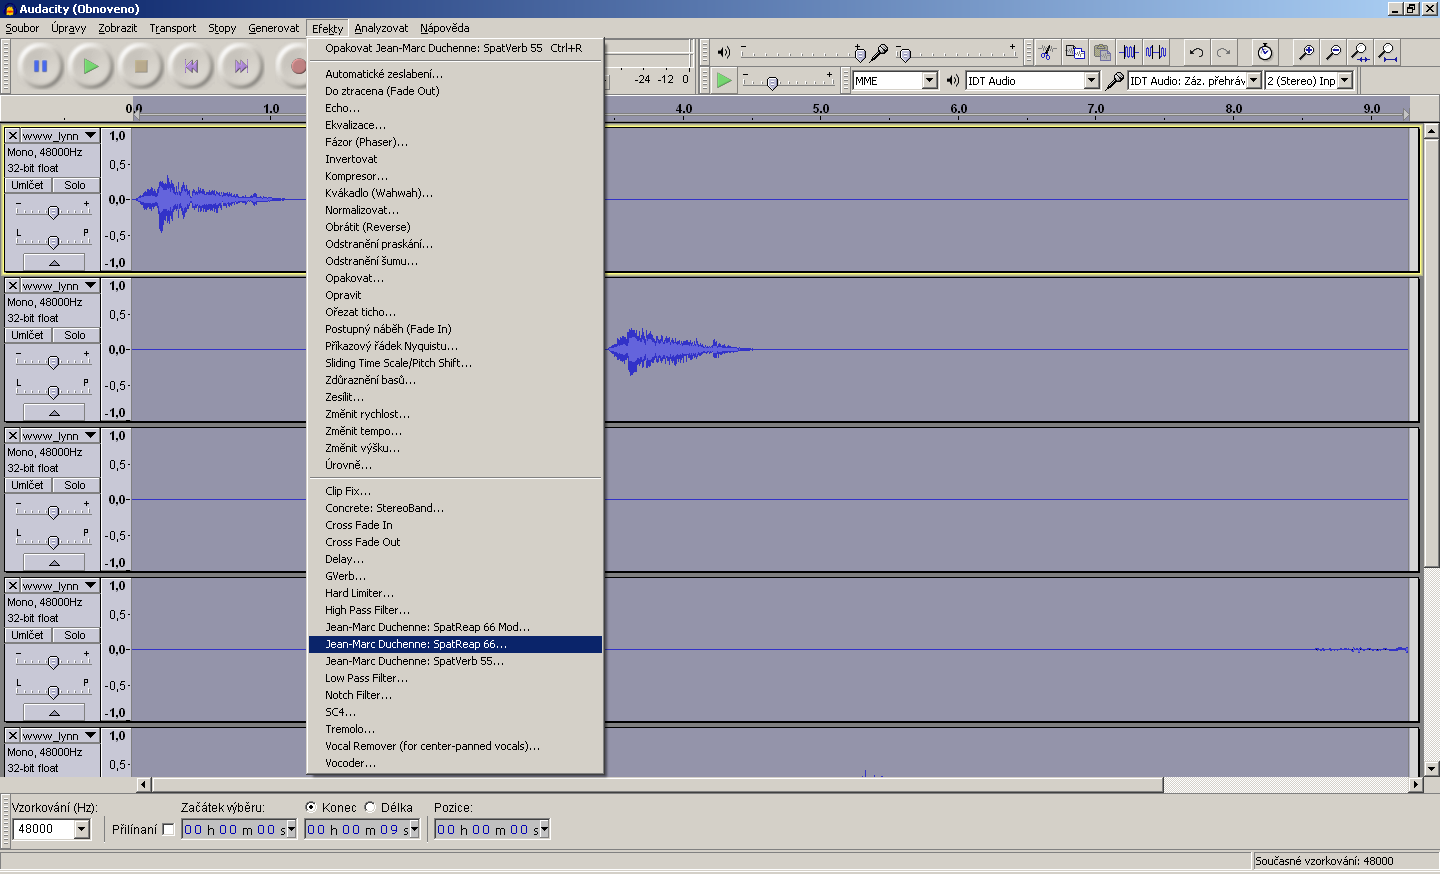
Task: Click the Copy icon in edit toolbar
Action: [x=1075, y=52]
